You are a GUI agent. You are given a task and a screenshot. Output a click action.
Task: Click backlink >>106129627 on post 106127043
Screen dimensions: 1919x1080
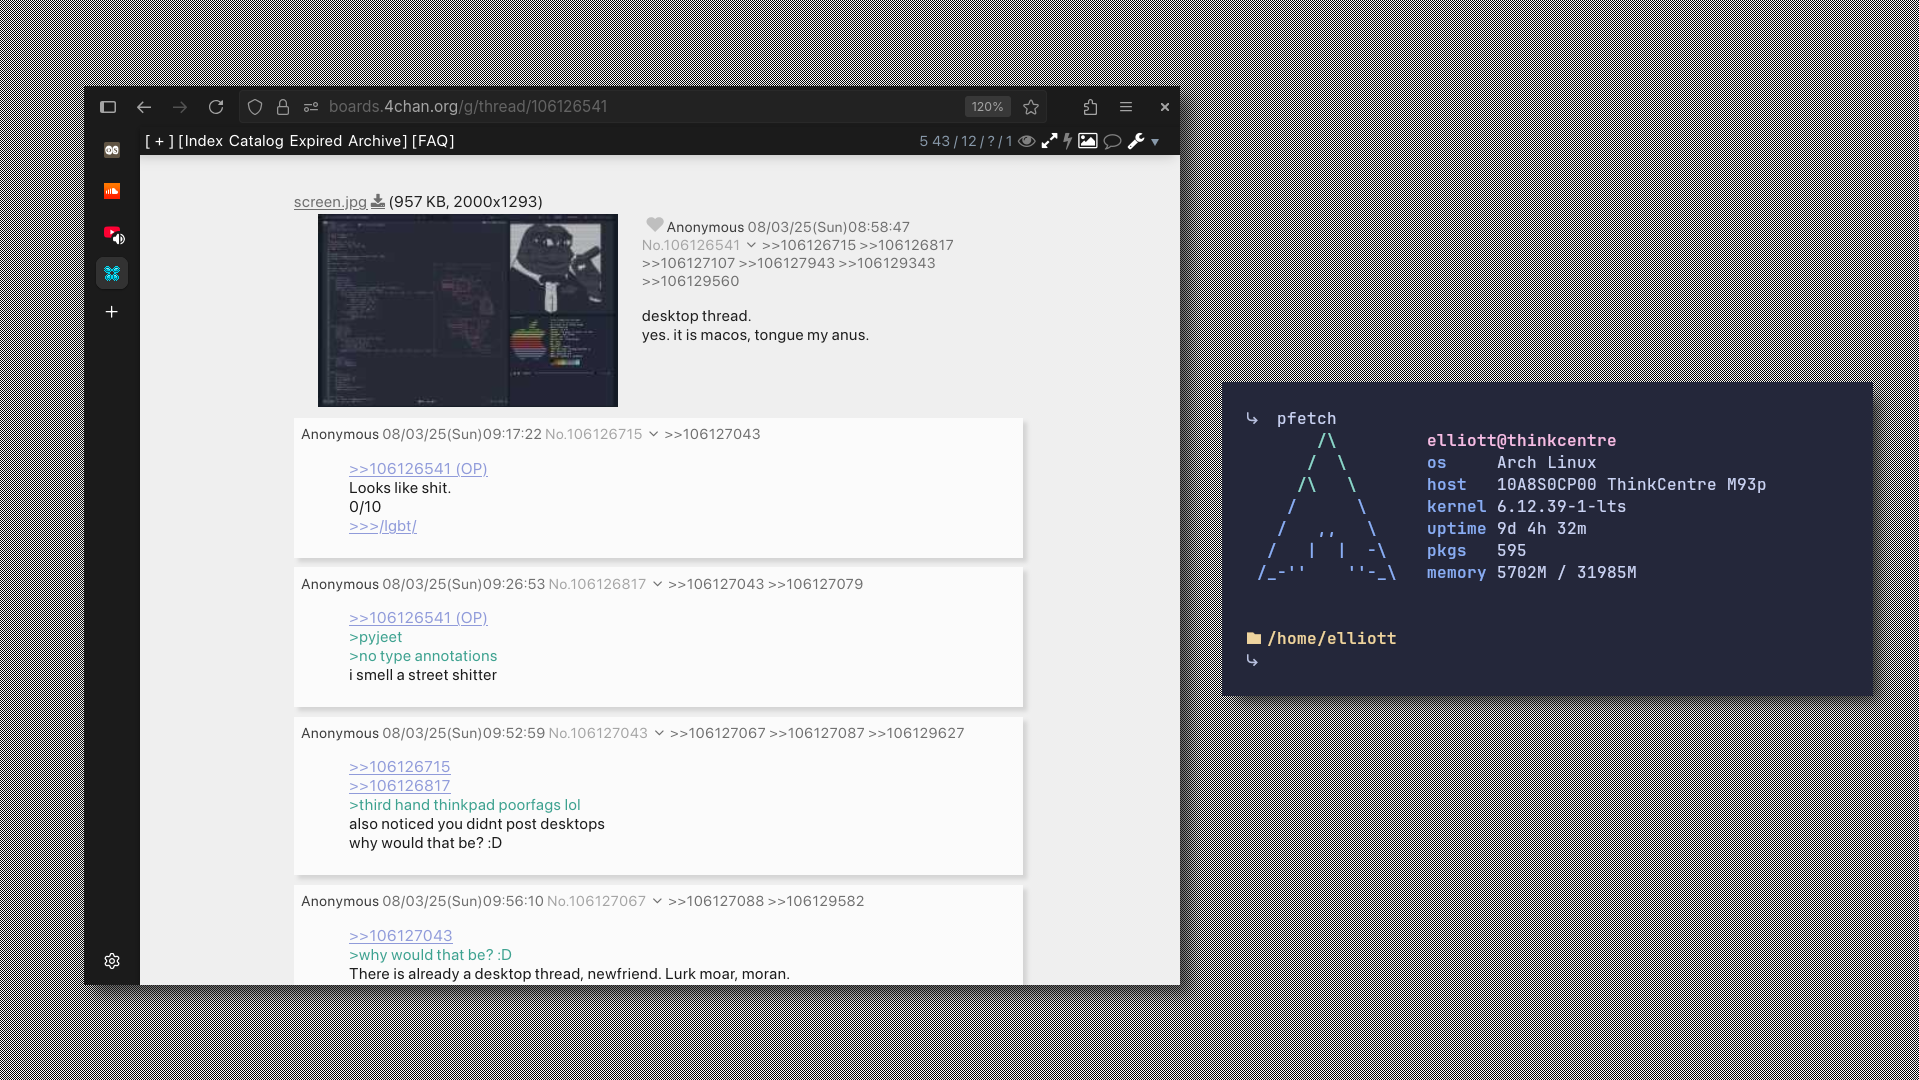[916, 733]
